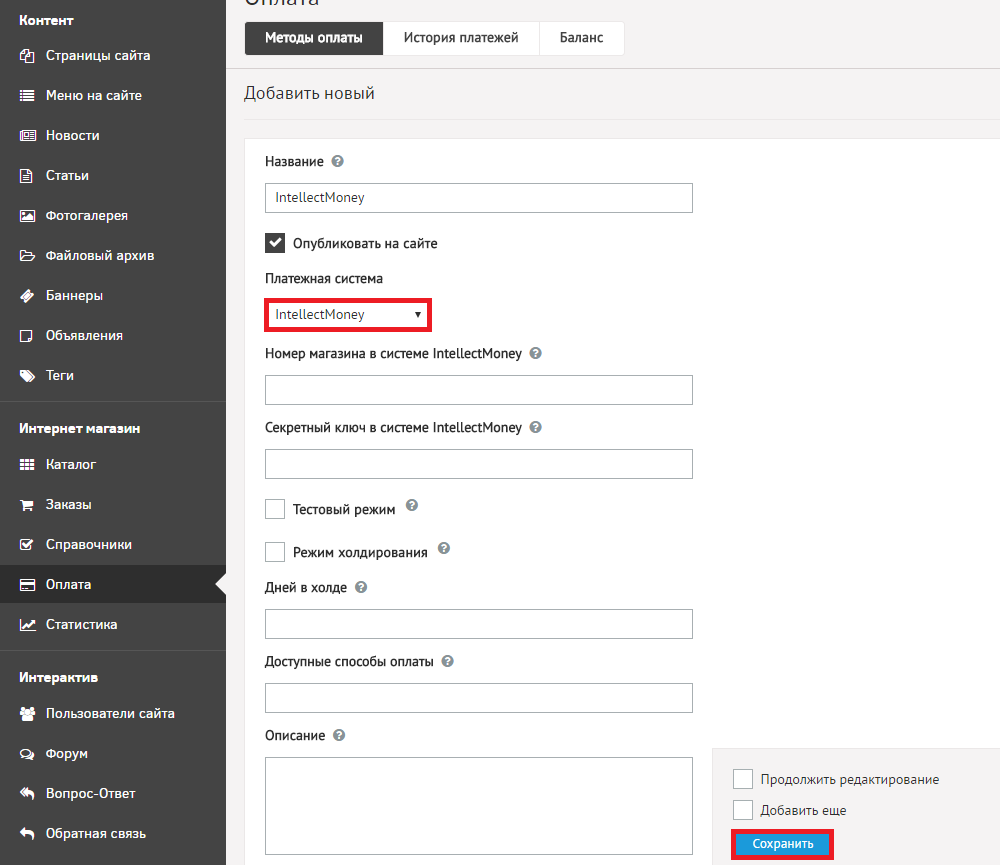Viewport: 1000px width, 865px height.
Task: Open the Платежная система dropdown
Action: click(347, 314)
